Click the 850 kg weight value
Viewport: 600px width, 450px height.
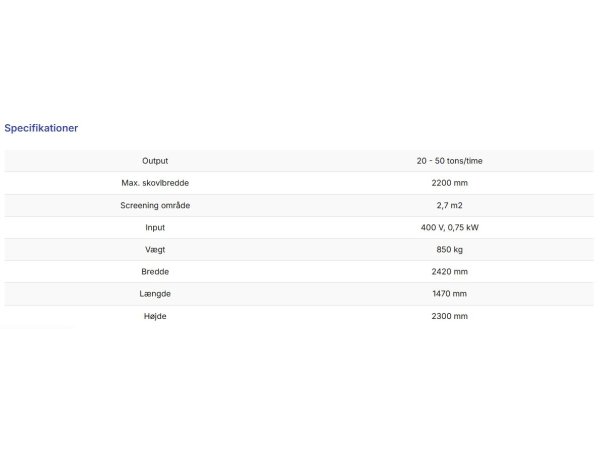(x=449, y=249)
